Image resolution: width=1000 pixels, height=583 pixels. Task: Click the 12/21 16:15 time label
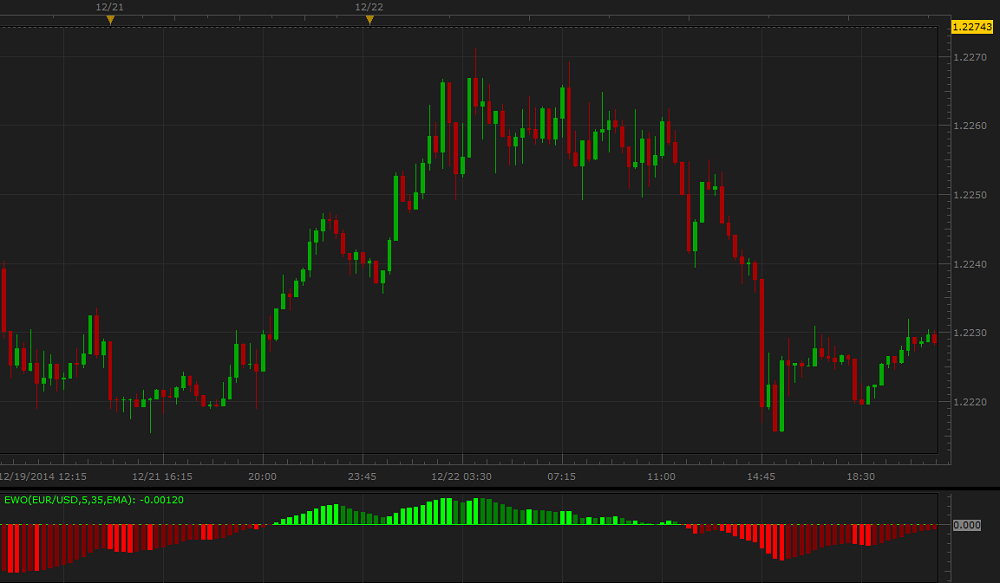coord(162,476)
